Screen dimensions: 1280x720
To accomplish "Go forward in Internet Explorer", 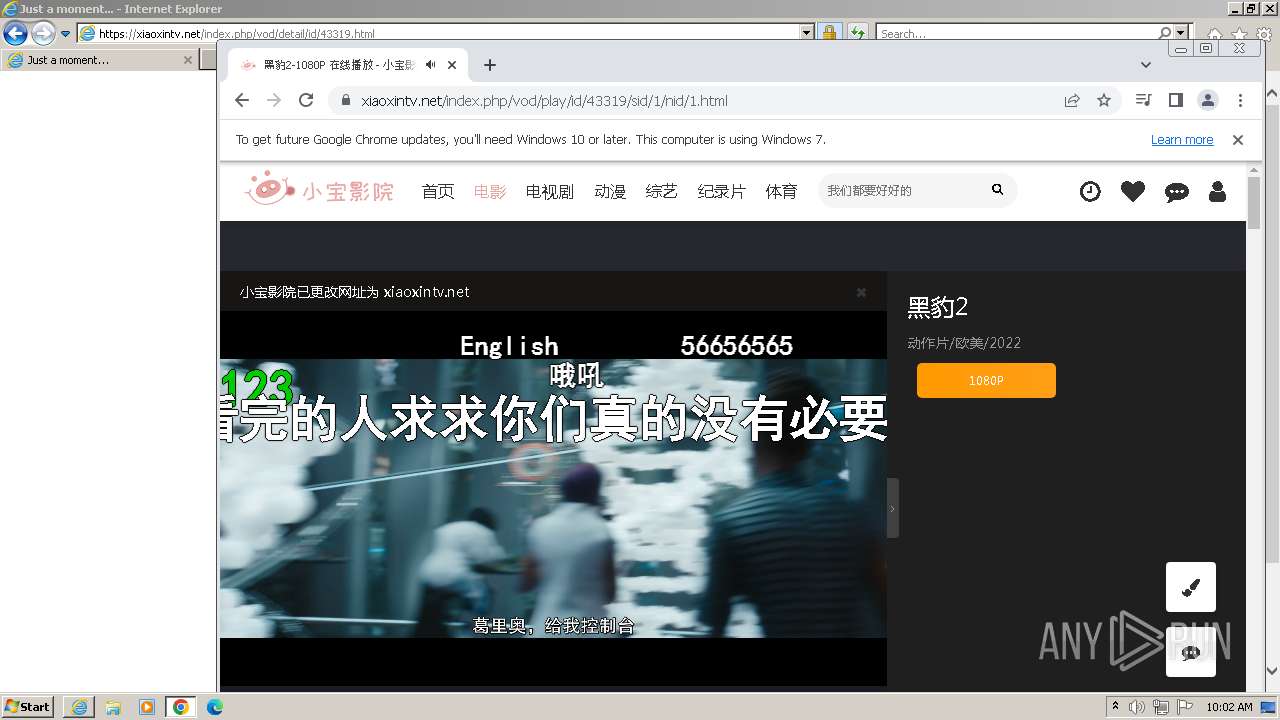I will click(x=43, y=33).
